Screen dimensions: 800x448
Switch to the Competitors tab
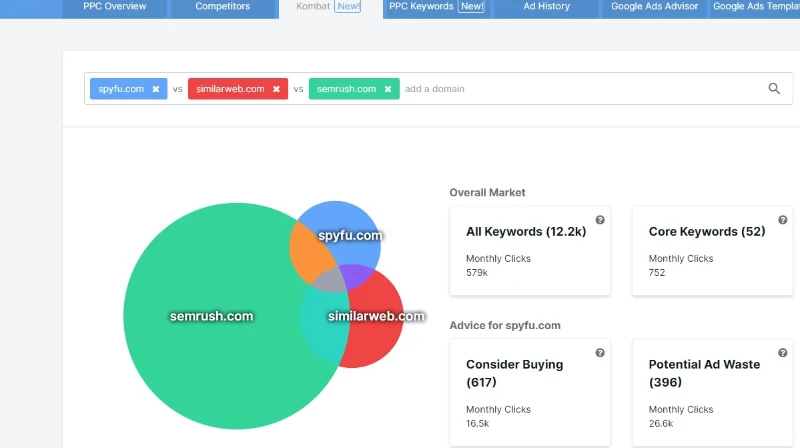[222, 7]
